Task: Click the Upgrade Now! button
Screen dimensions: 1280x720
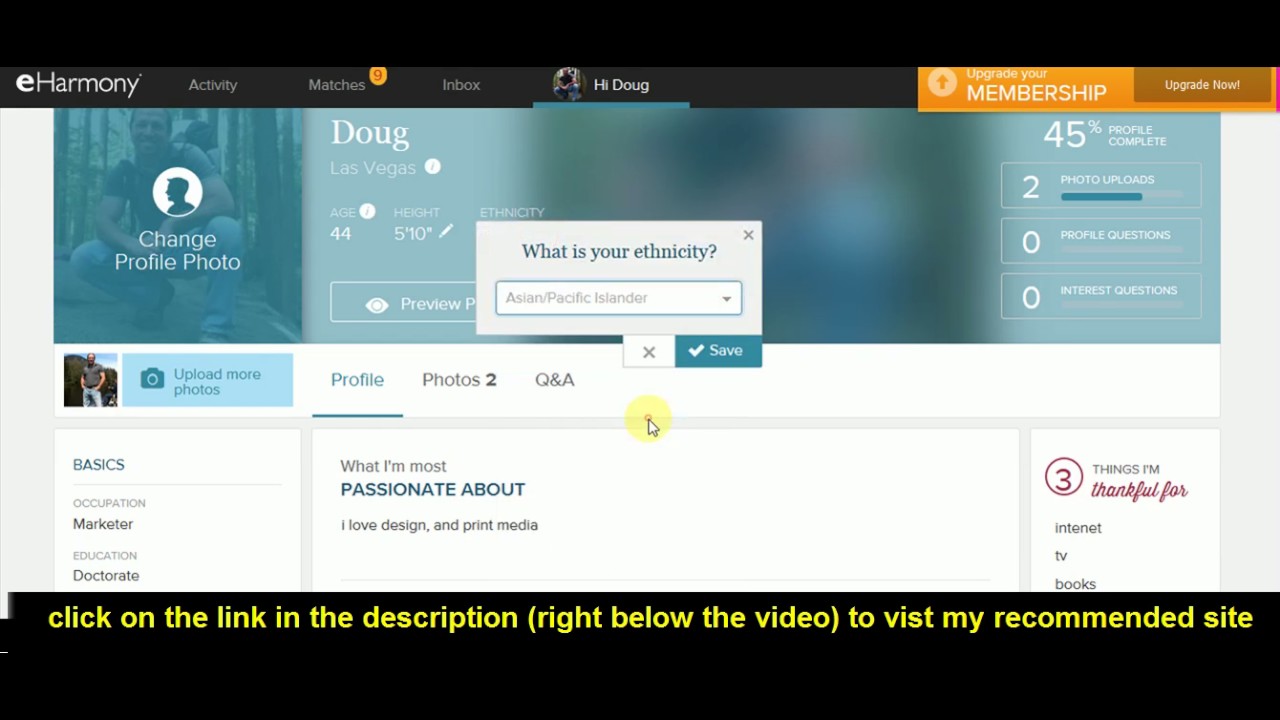Action: tap(1202, 85)
